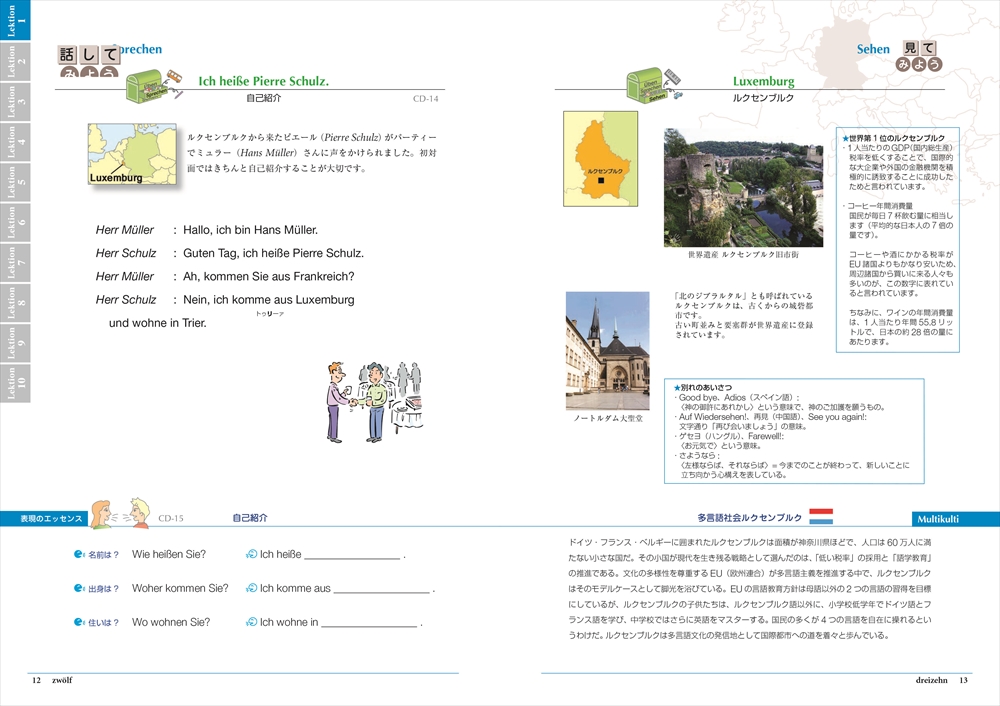Click speech icon beside 名前は？
The height and width of the screenshot is (706, 1000).
click(79, 554)
